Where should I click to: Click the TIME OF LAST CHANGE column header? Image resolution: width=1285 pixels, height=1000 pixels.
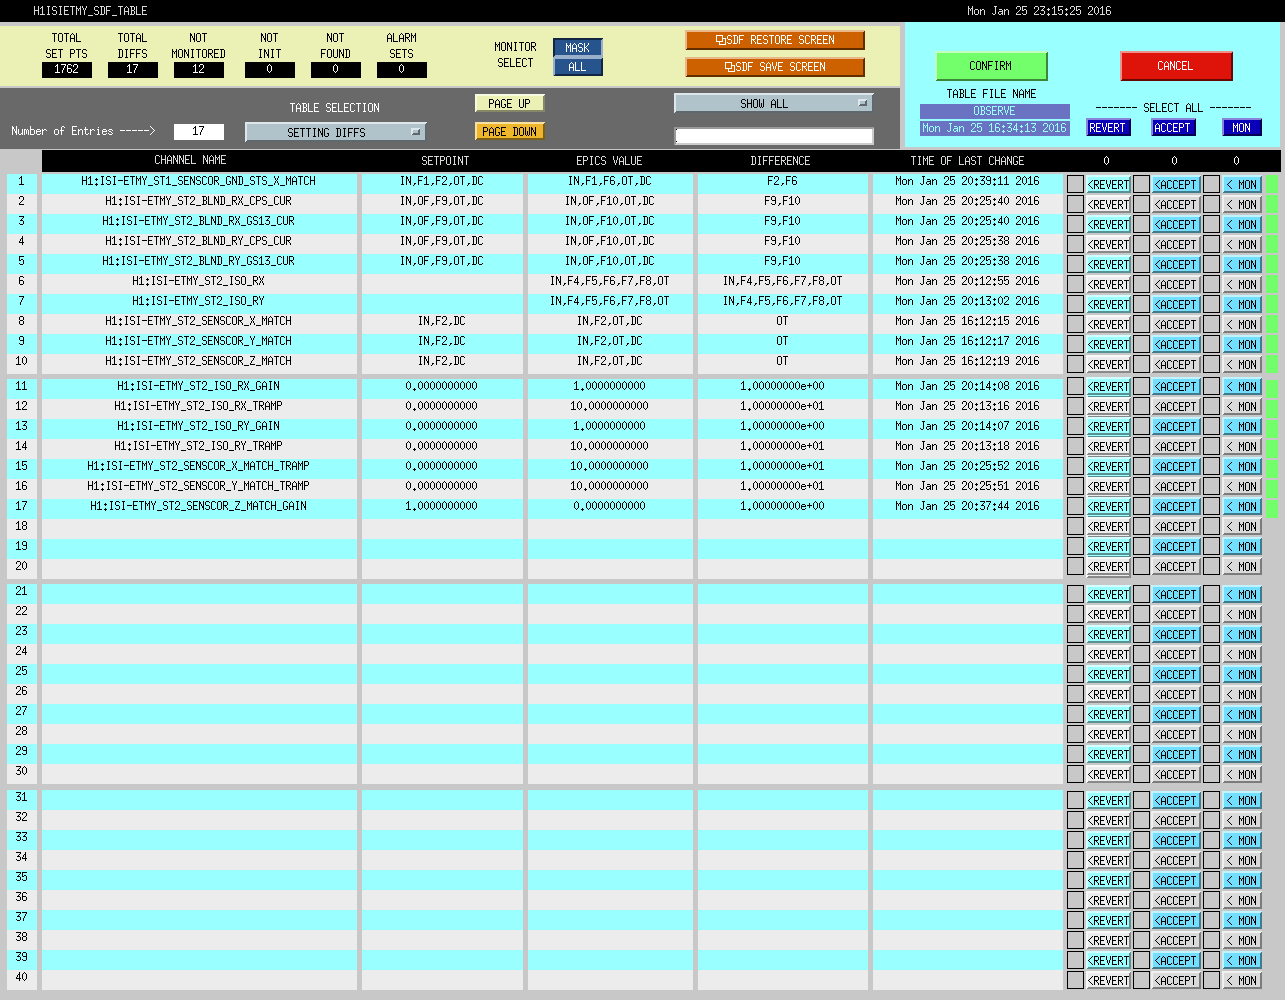pos(967,160)
